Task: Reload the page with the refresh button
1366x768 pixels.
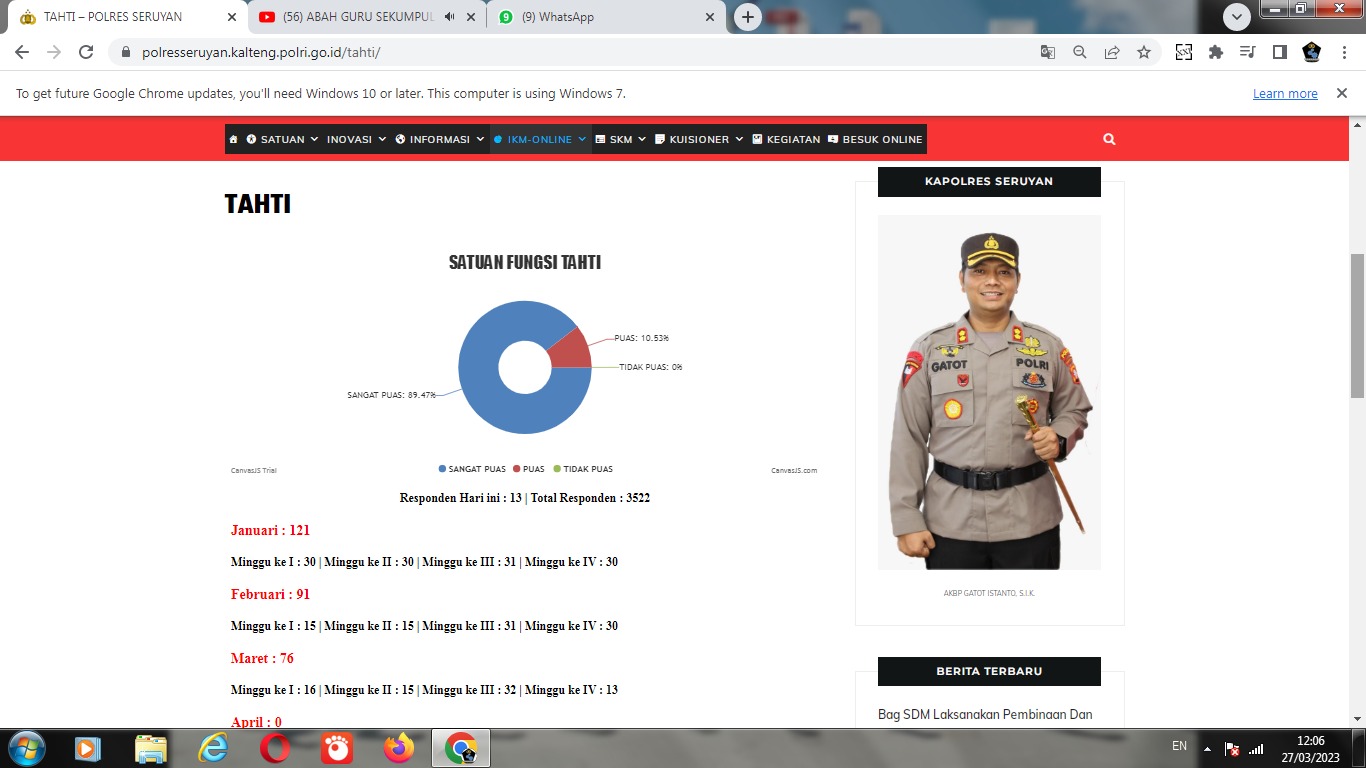Action: click(86, 53)
